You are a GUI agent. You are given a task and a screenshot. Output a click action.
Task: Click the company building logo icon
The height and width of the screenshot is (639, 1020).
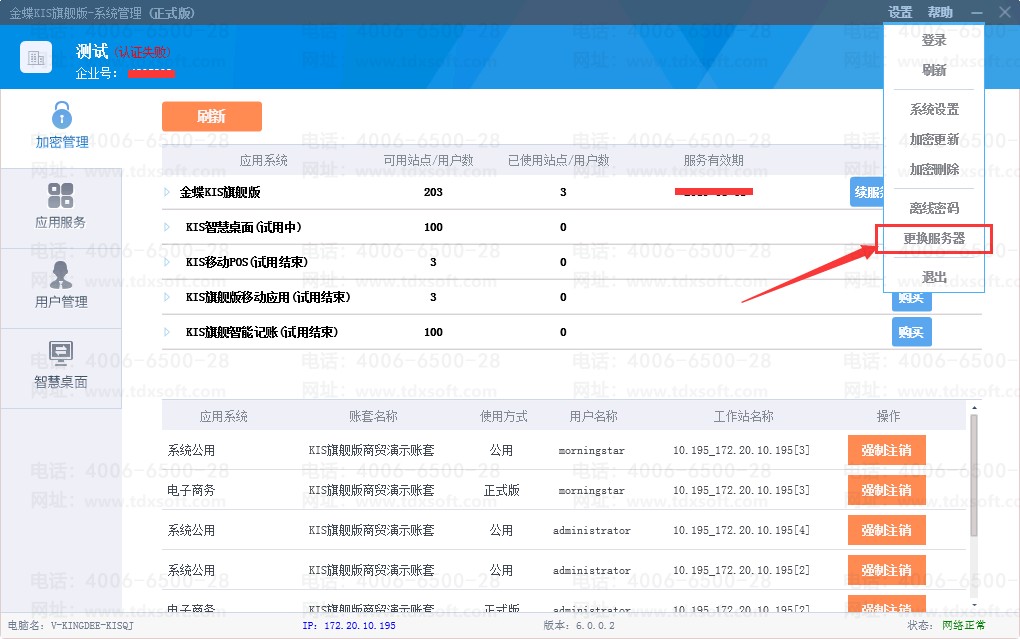[x=36, y=57]
